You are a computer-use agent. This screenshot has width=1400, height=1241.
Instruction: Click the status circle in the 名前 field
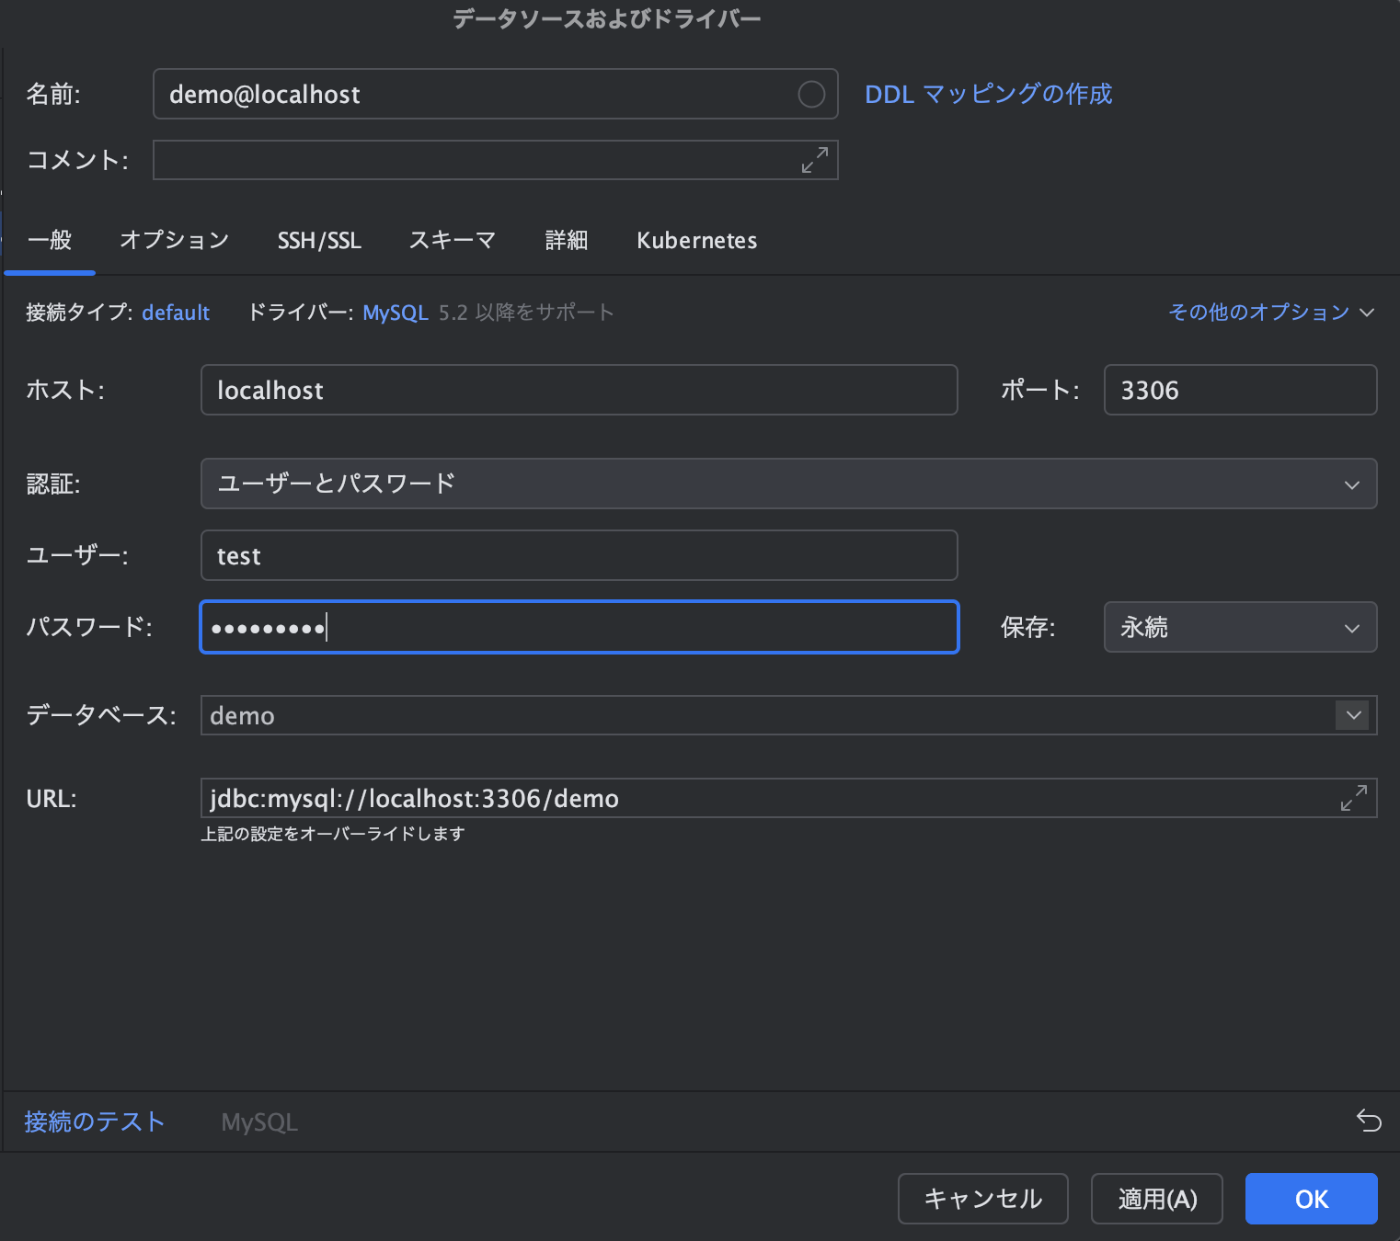pyautogui.click(x=812, y=93)
